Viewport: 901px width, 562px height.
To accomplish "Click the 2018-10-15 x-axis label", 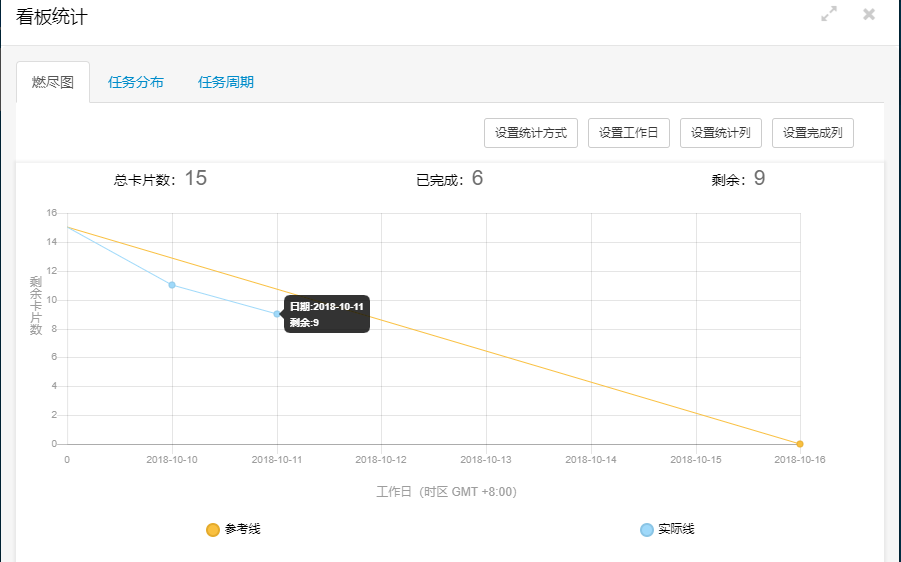I will [696, 460].
